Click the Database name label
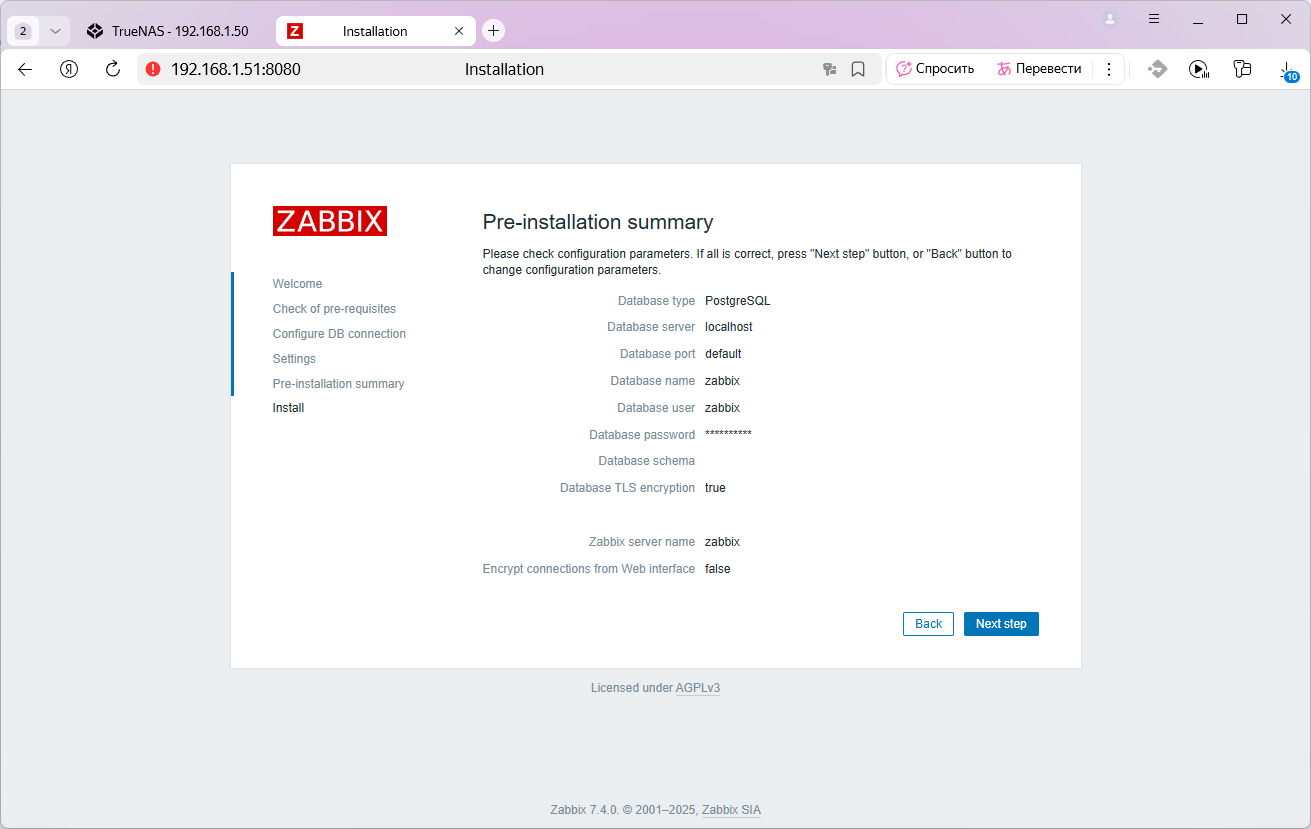The width and height of the screenshot is (1311, 829). click(x=652, y=381)
